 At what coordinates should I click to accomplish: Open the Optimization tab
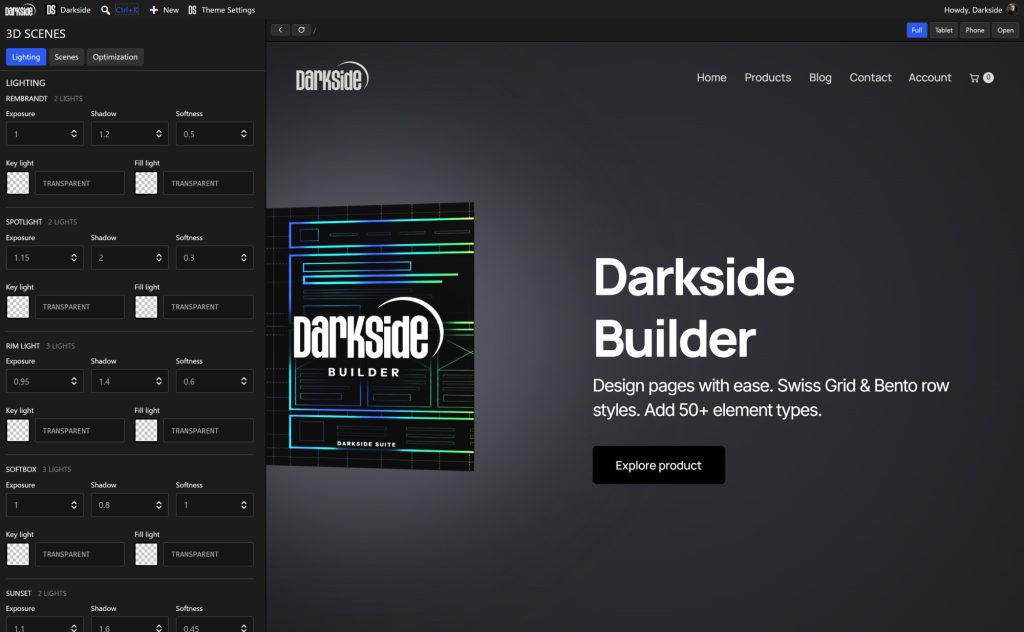tap(115, 57)
